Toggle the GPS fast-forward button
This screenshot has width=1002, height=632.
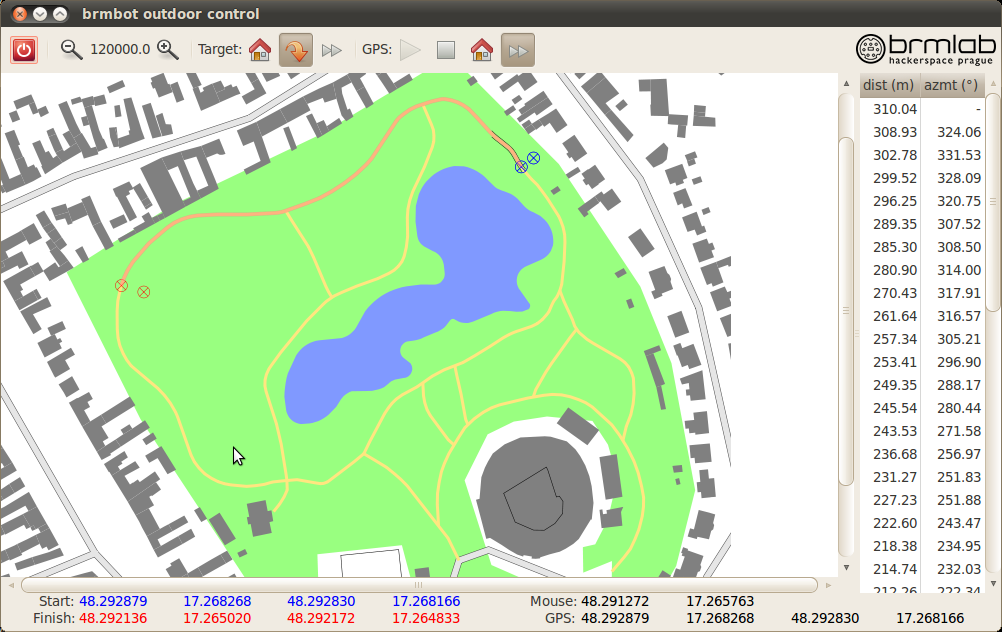[x=517, y=50]
